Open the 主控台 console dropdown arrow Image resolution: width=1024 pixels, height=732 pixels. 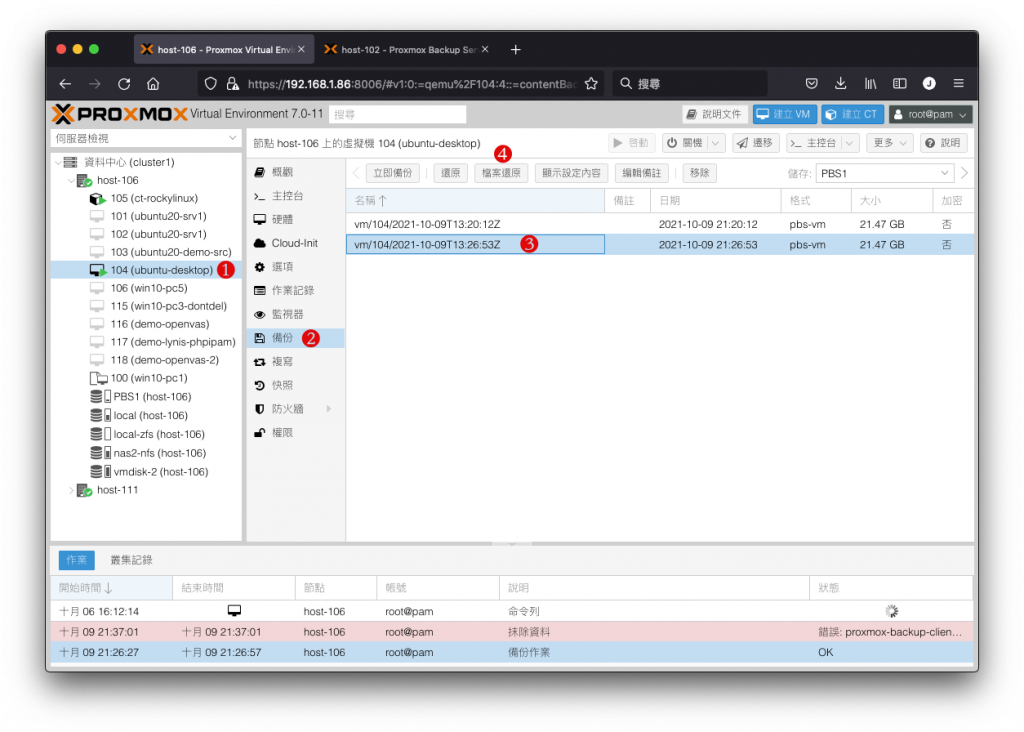click(x=849, y=143)
